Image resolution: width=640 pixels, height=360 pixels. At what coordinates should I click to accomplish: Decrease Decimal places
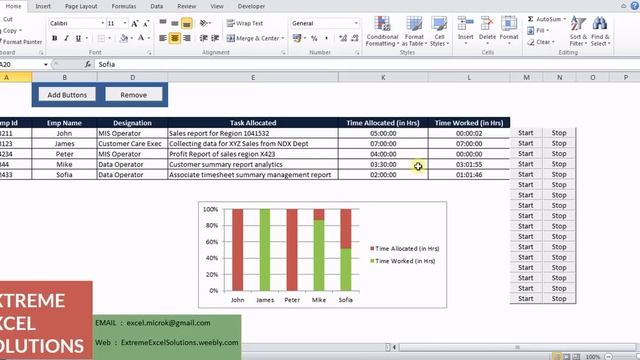coord(355,38)
